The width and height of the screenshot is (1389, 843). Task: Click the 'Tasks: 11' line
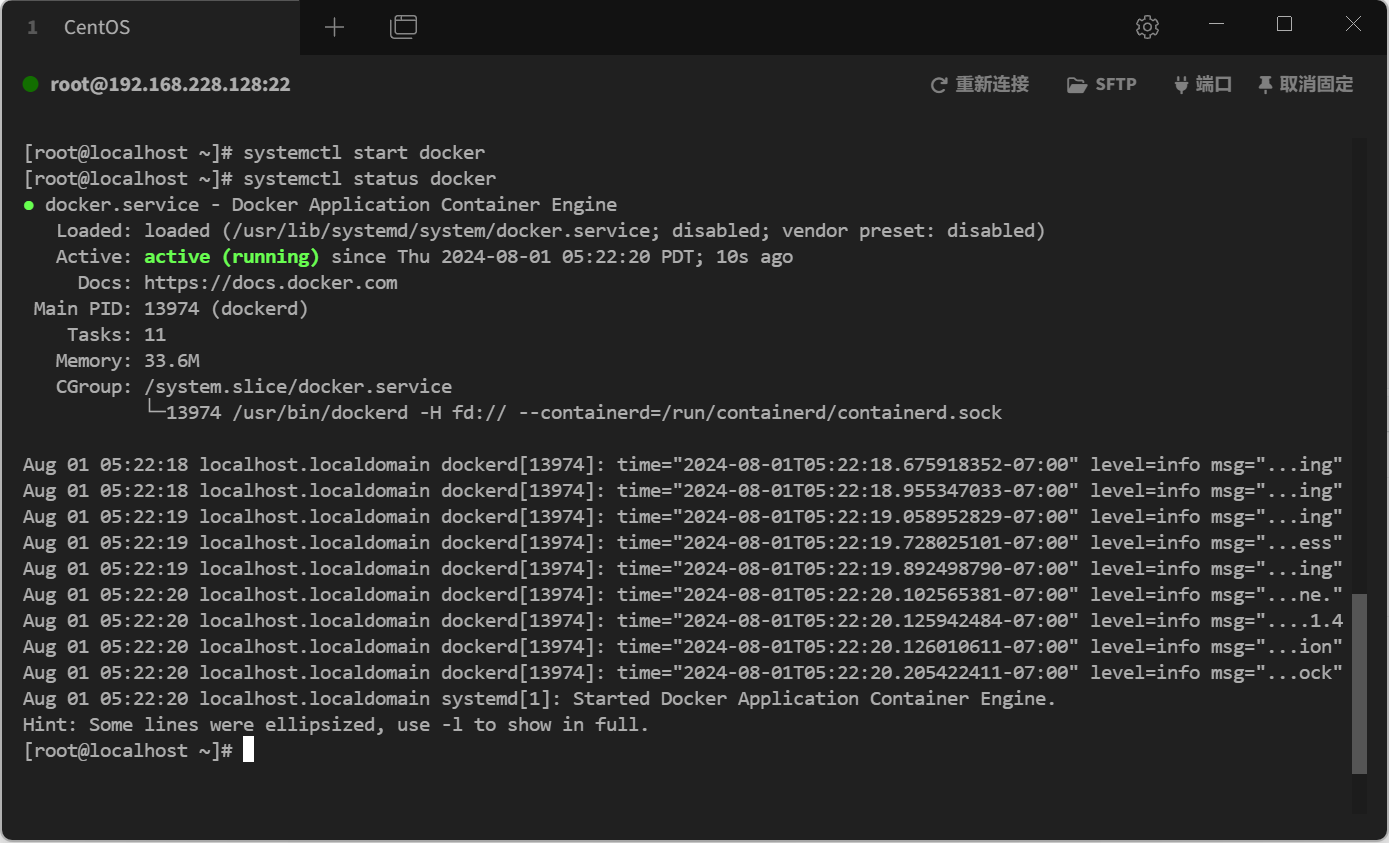[x=116, y=335]
